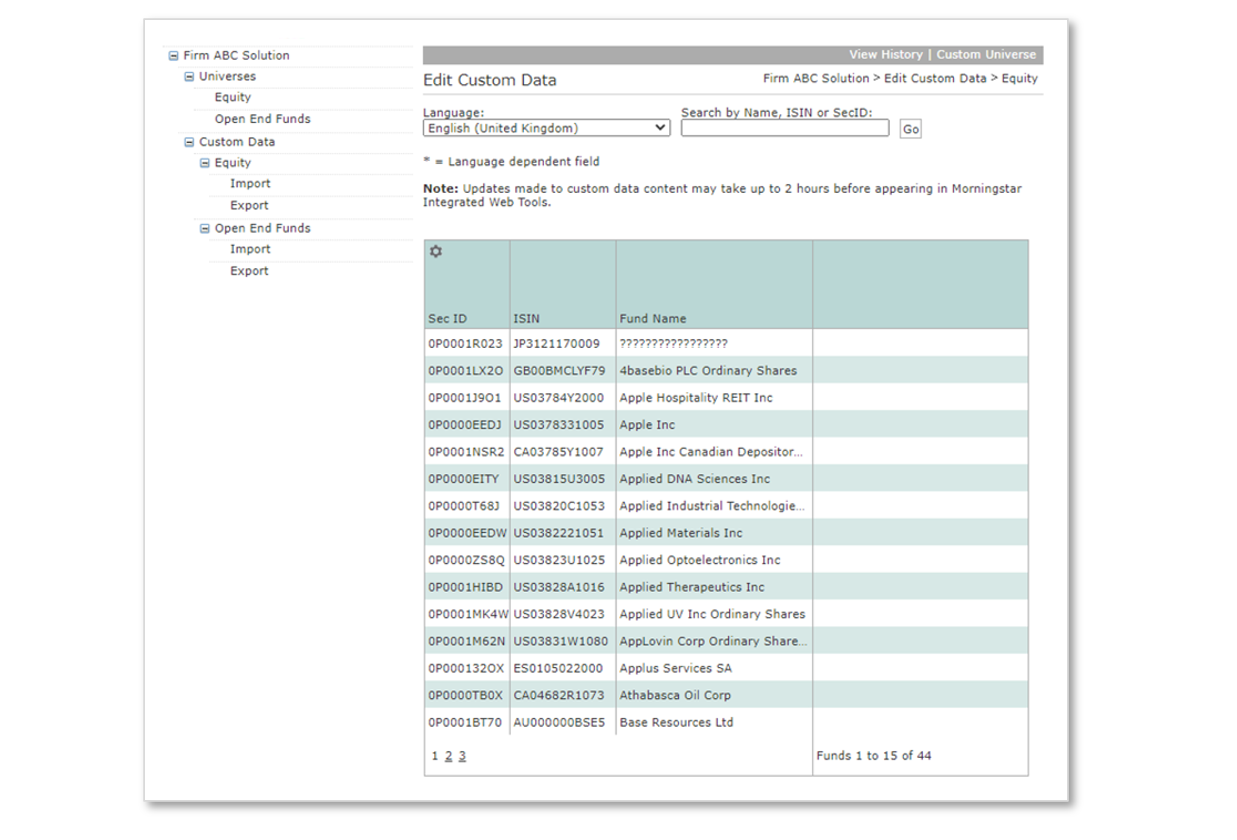Select the Athabasca Oil Corp row

tap(674, 695)
